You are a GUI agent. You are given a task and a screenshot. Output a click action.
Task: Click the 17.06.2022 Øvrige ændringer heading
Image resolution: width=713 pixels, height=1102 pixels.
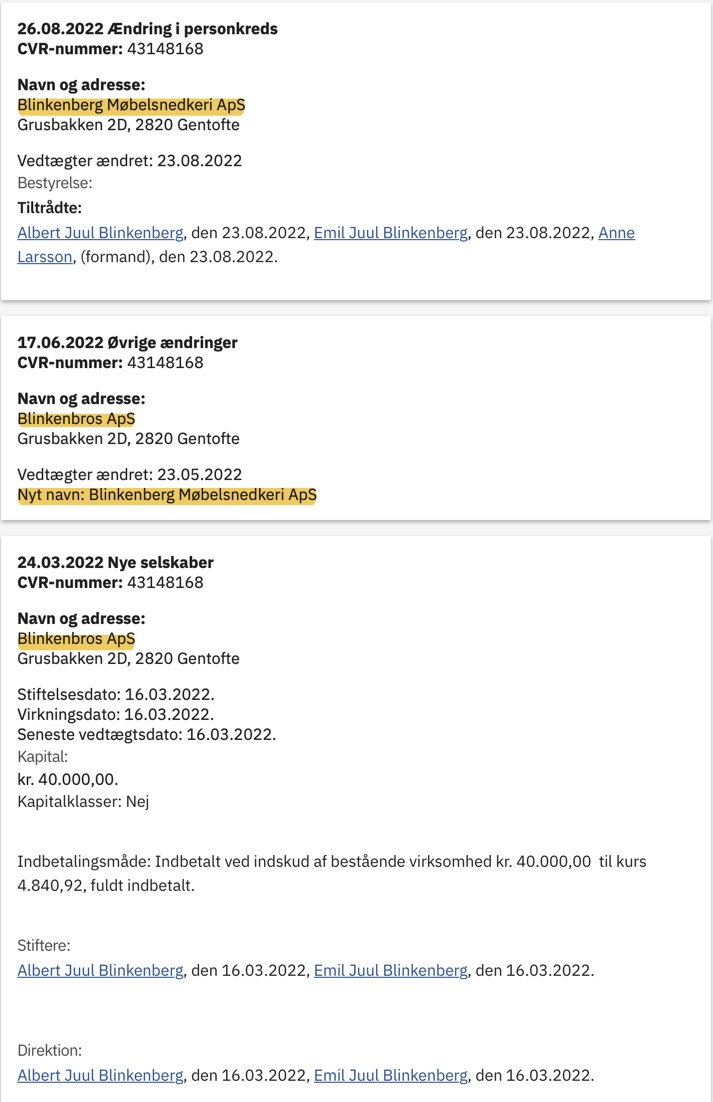tap(127, 343)
